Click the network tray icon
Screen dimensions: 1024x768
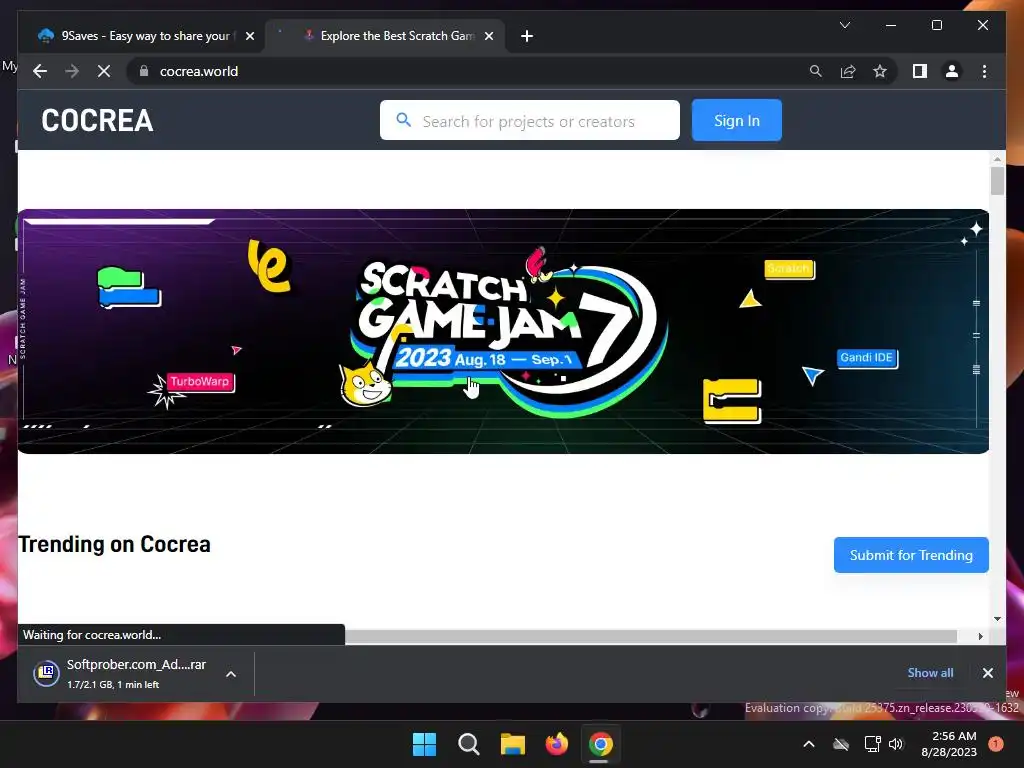[x=872, y=744]
